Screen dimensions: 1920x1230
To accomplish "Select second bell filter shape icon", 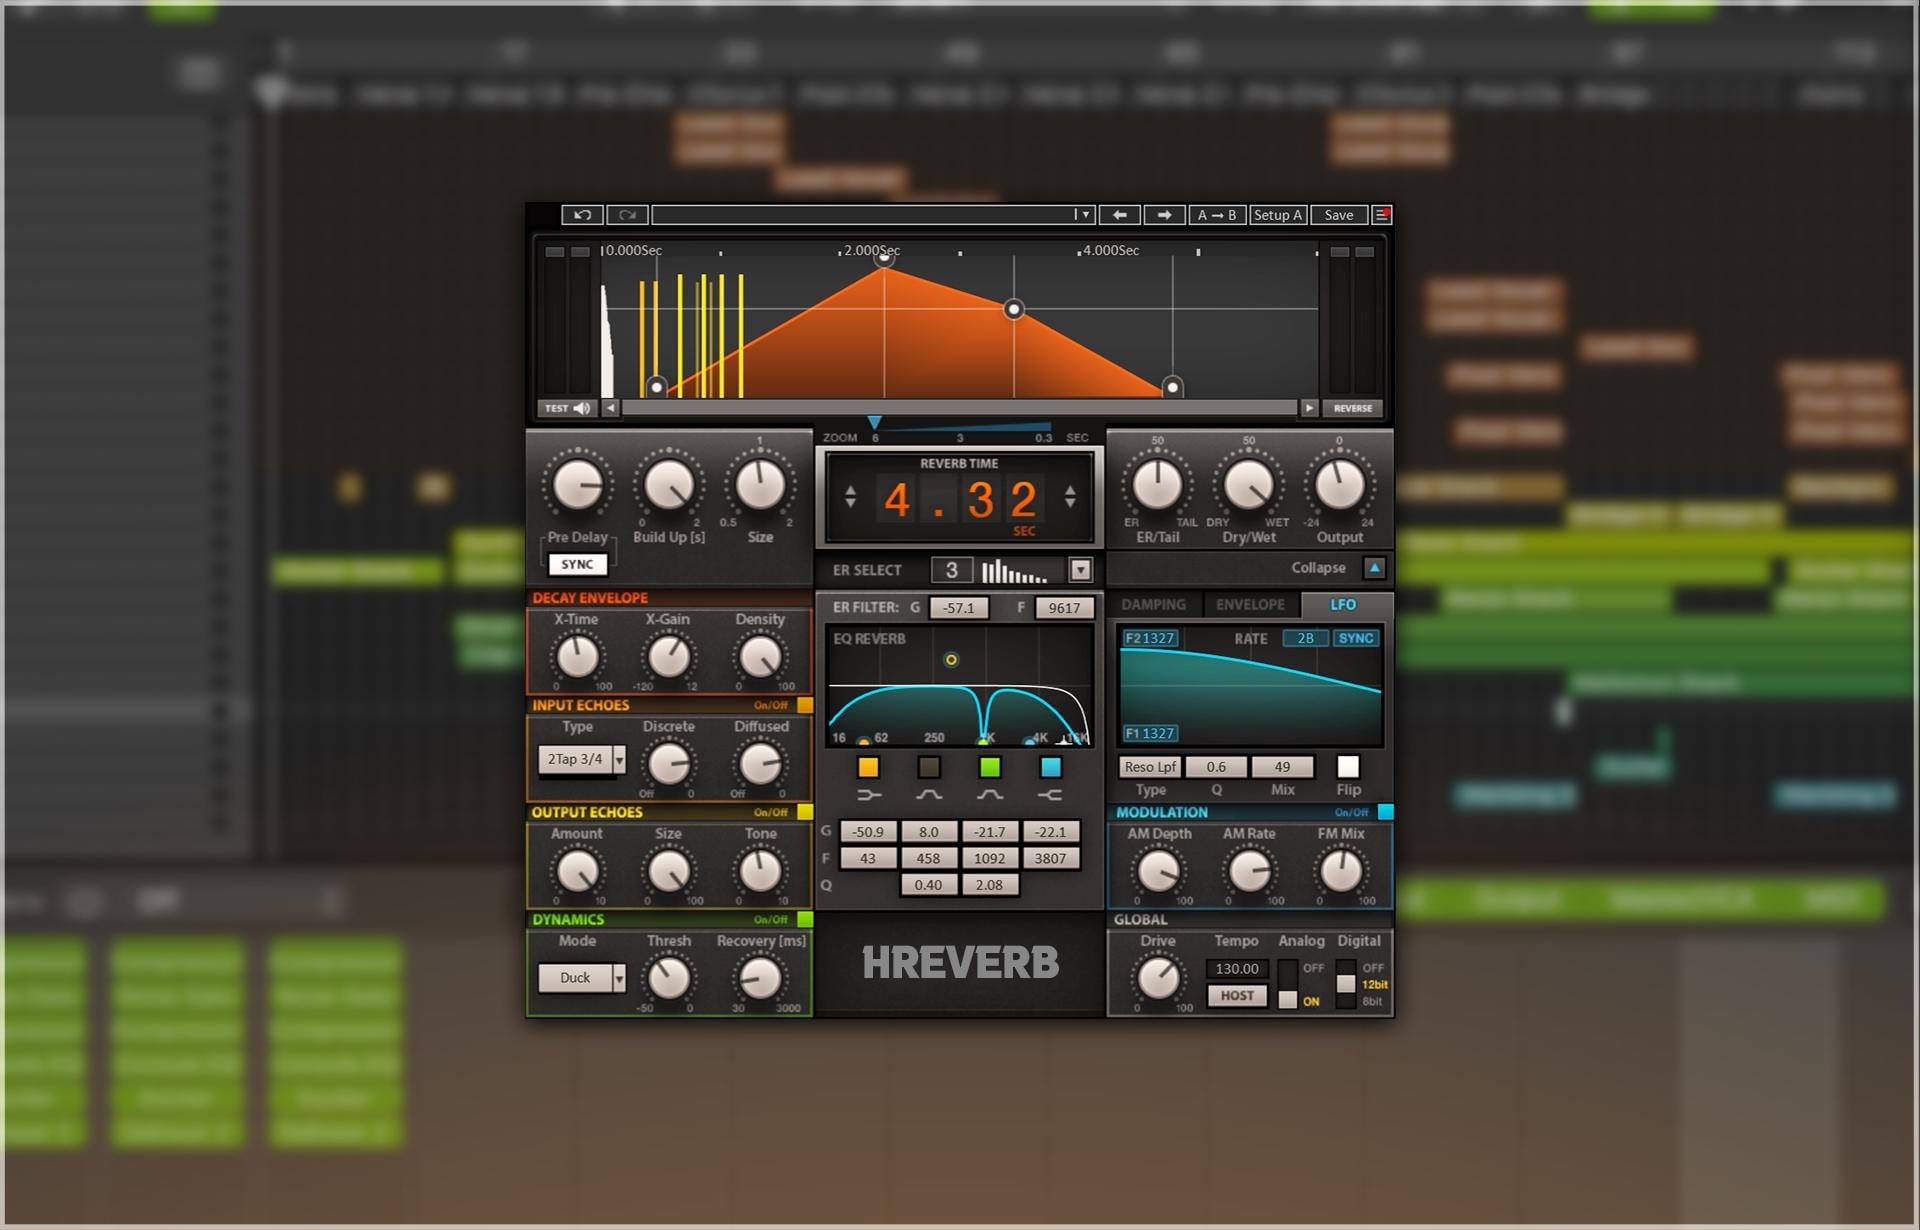I will (x=990, y=795).
